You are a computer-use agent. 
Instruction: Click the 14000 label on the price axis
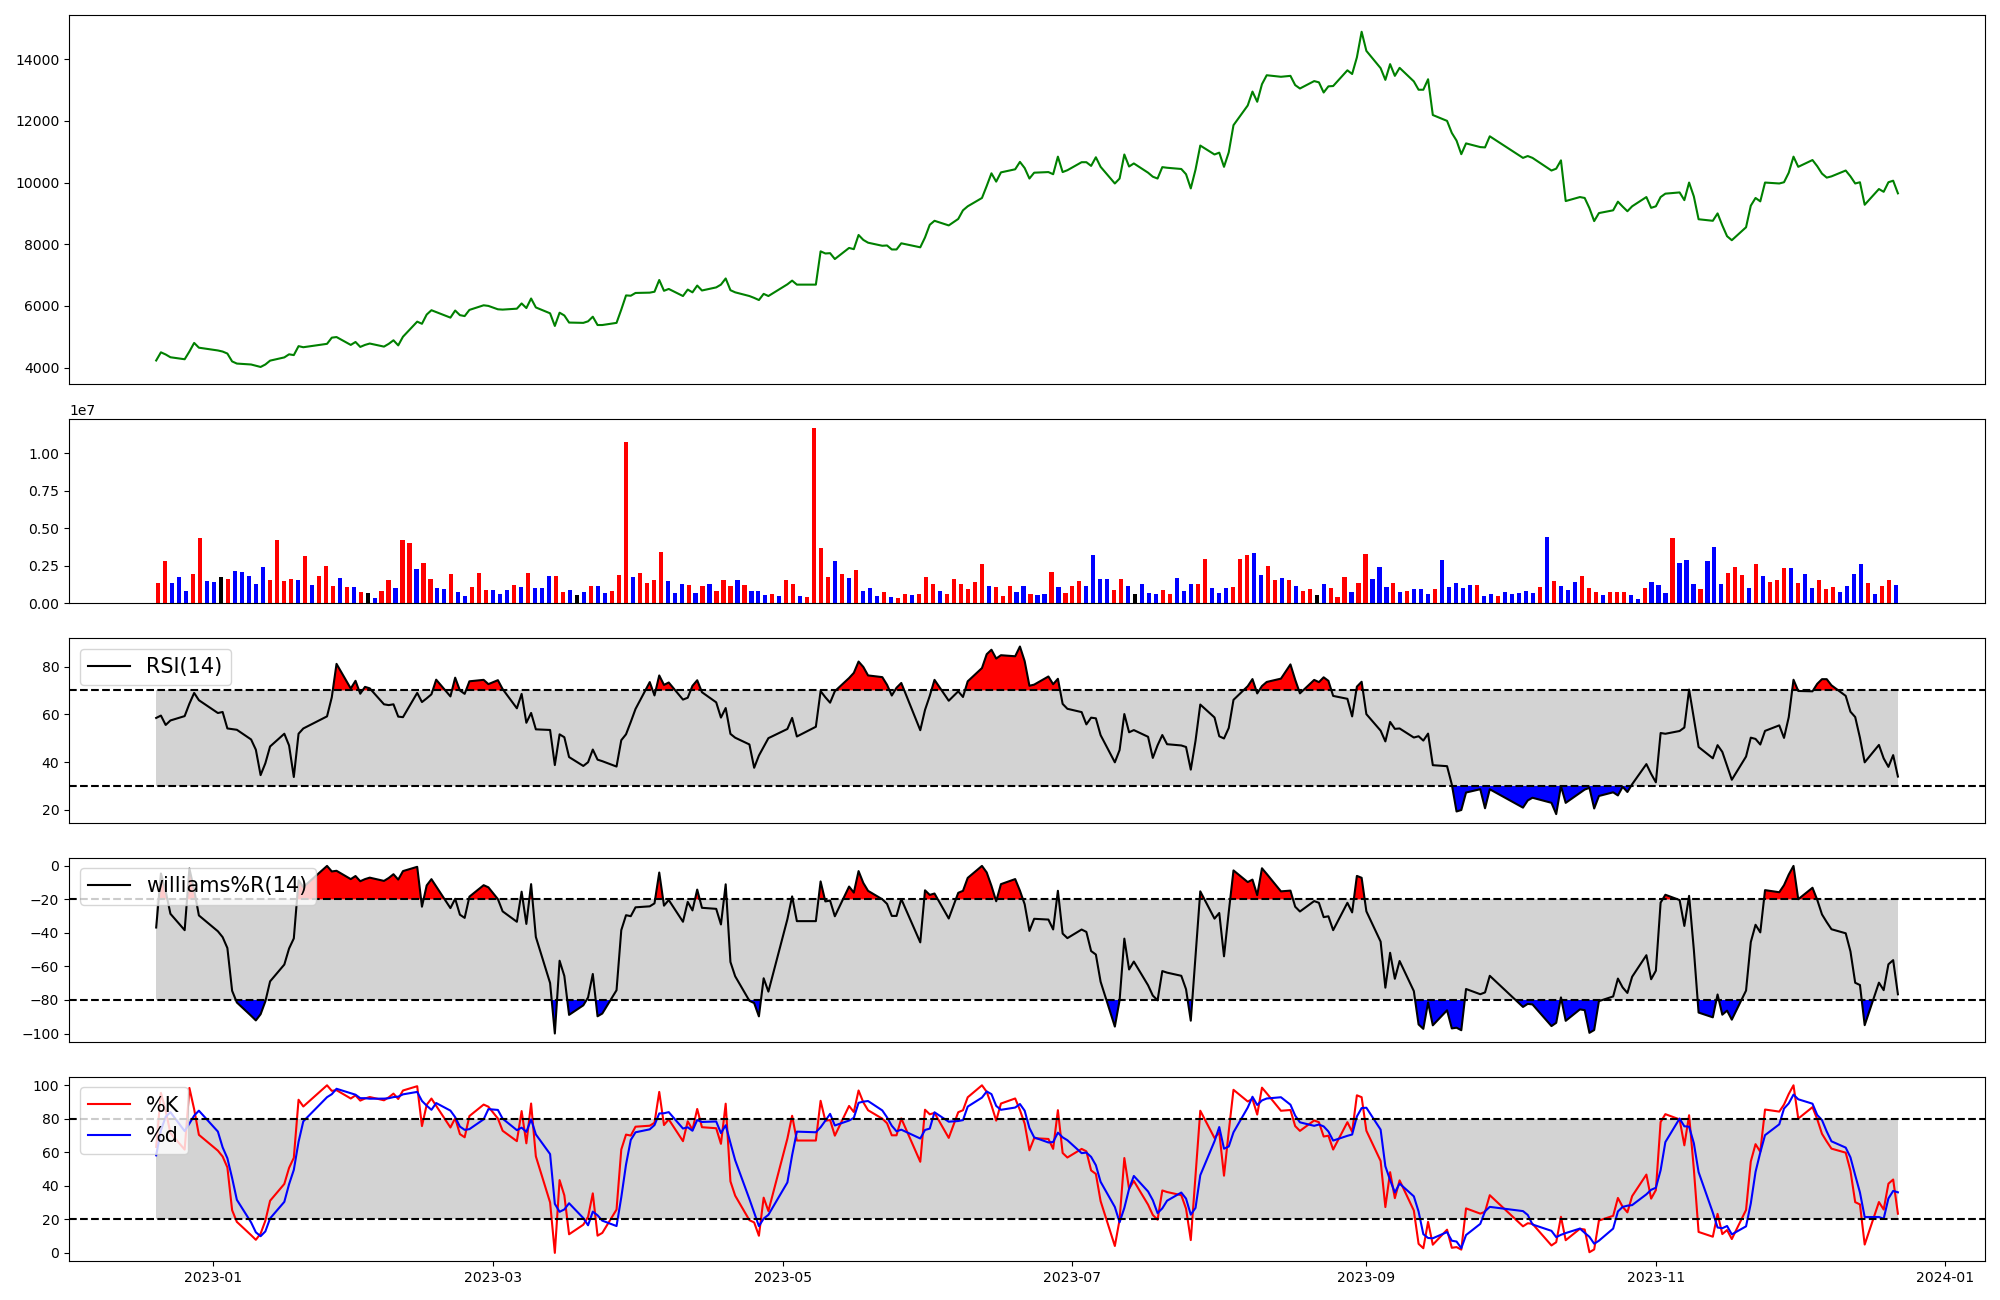(x=38, y=60)
